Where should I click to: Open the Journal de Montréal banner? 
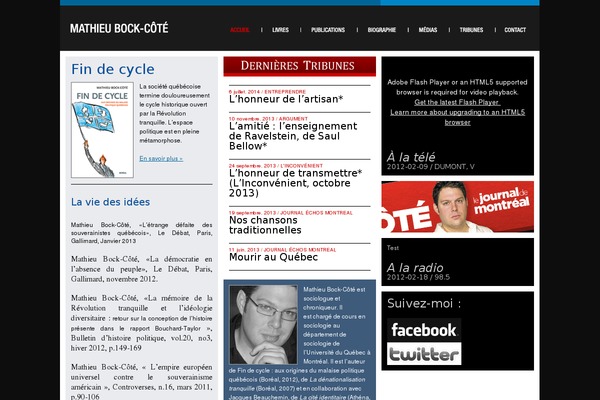coord(458,207)
